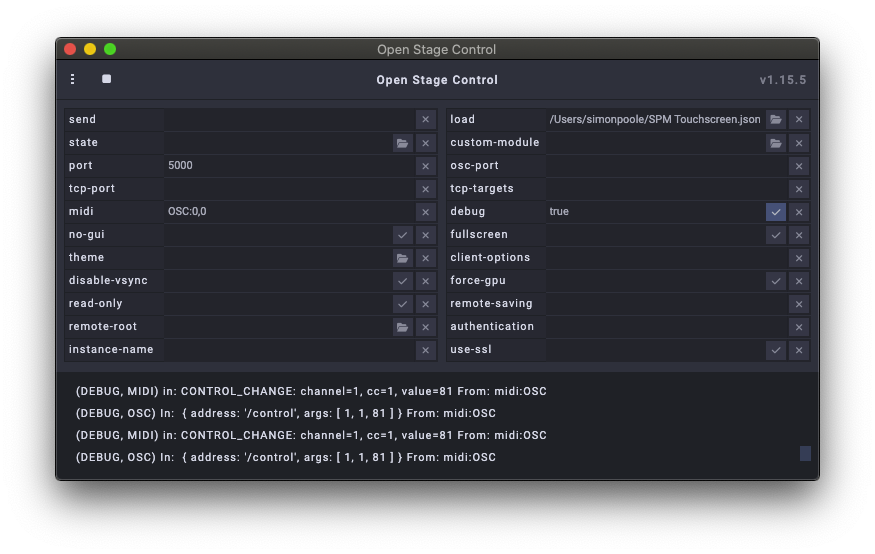
Task: Click the 'true' debug value
Action: point(559,211)
